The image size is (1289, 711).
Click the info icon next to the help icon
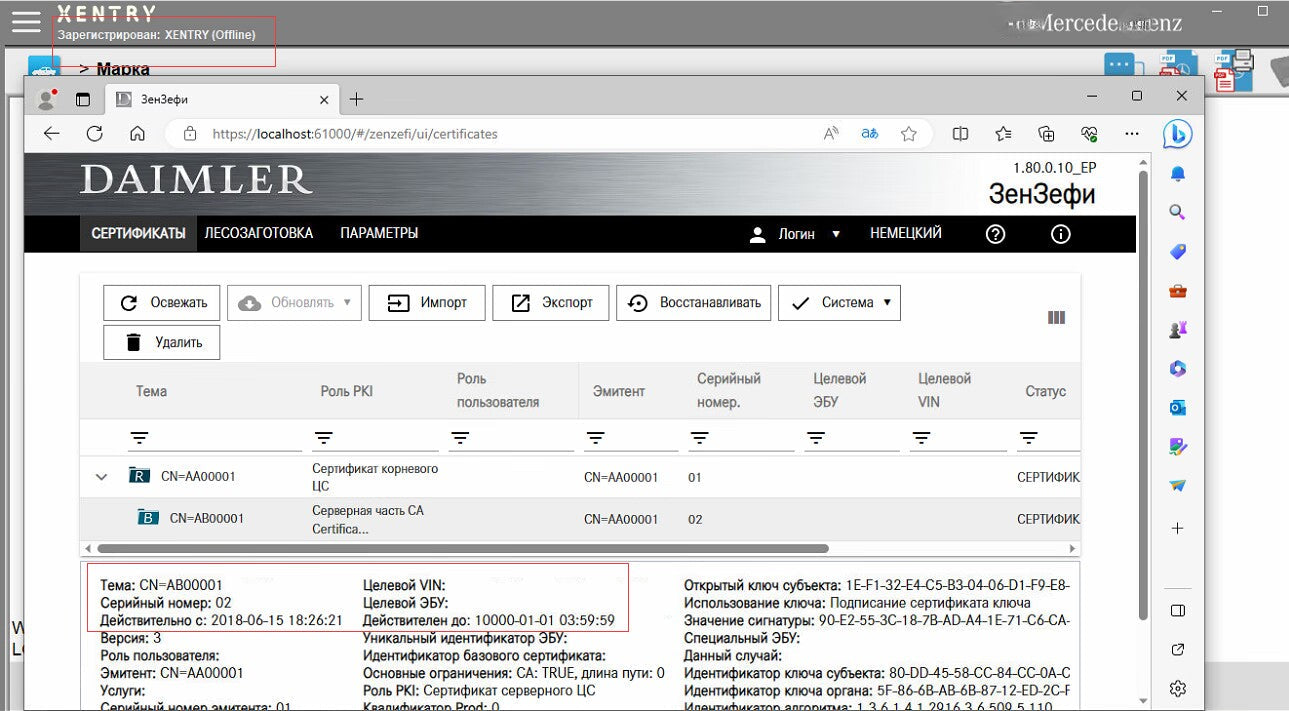pyautogui.click(x=1060, y=234)
